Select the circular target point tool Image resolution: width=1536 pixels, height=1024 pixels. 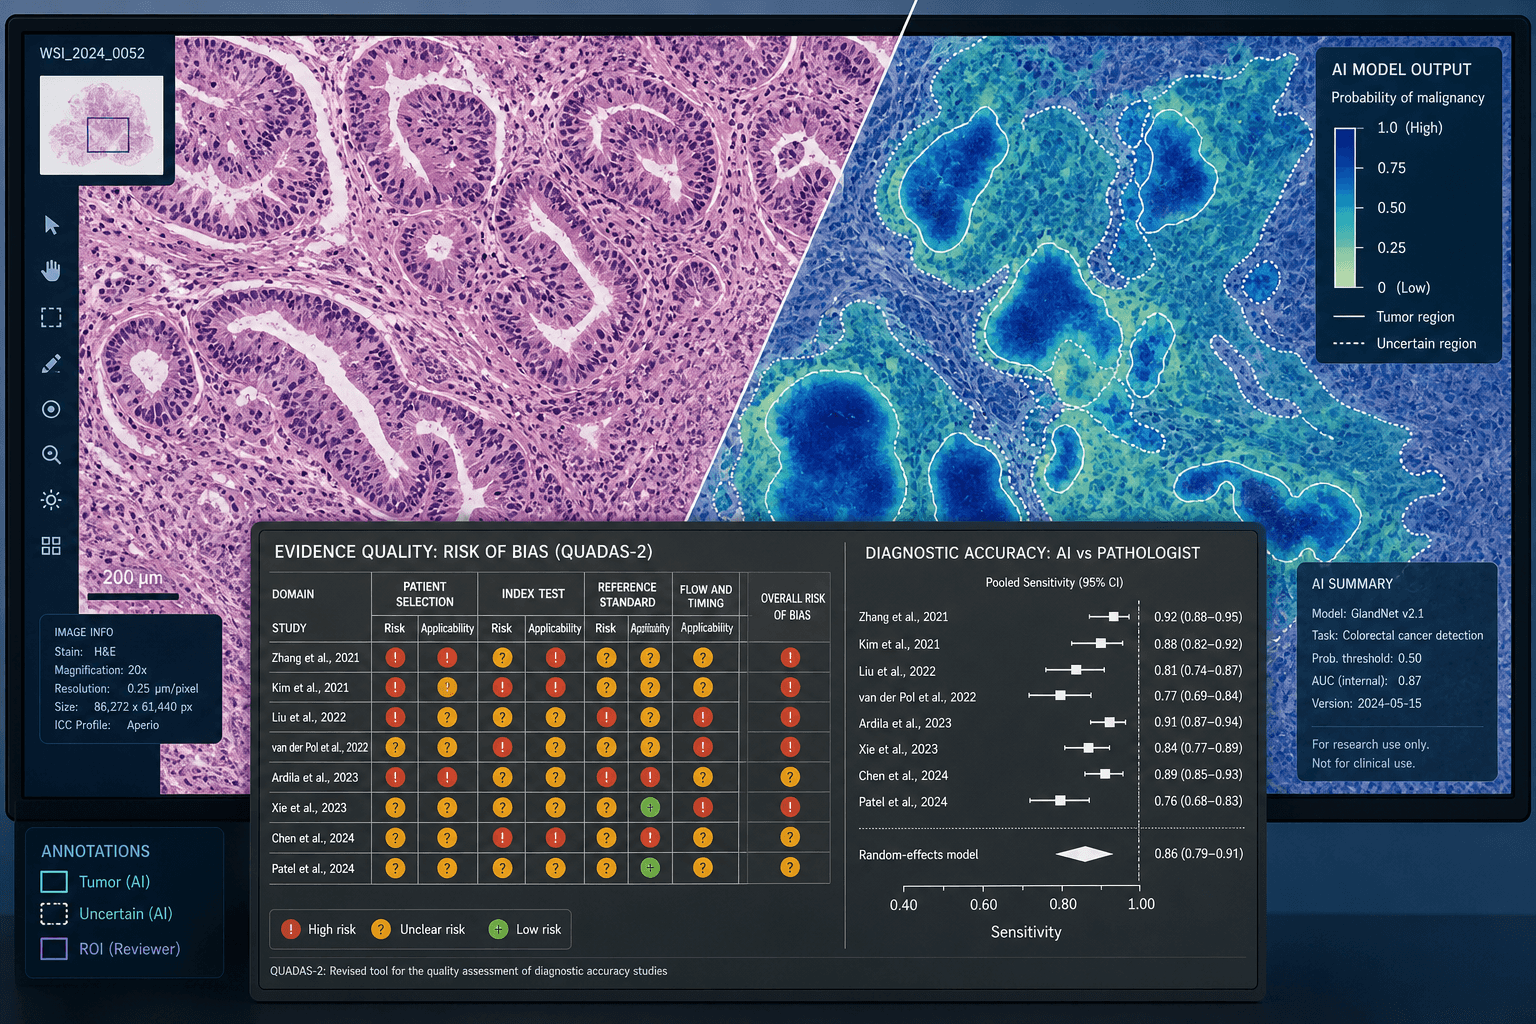[x=51, y=409]
